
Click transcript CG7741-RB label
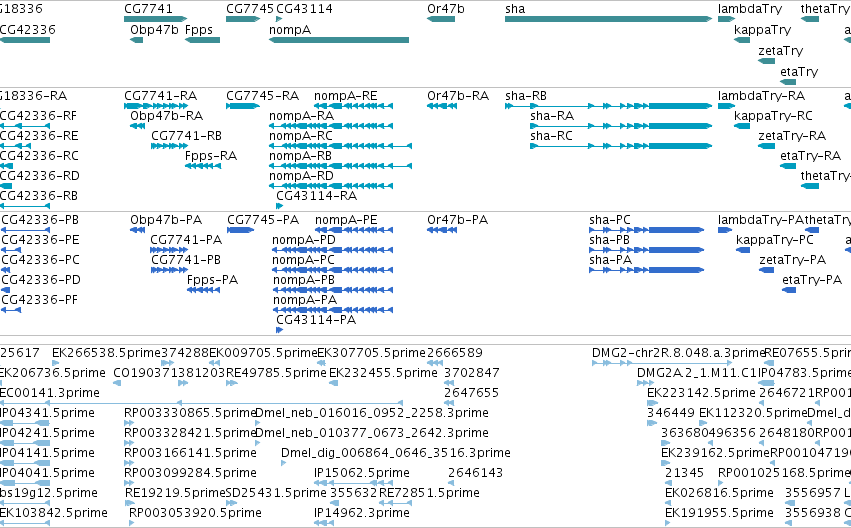coord(186,136)
